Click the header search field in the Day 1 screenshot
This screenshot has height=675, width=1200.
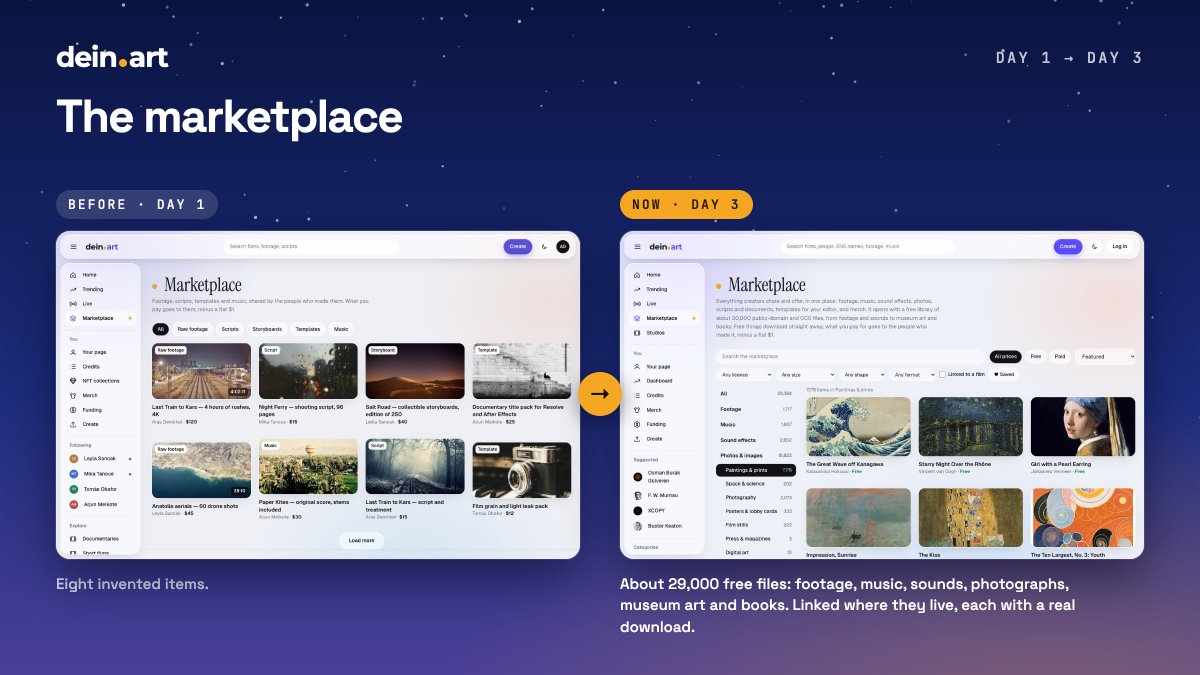310,246
